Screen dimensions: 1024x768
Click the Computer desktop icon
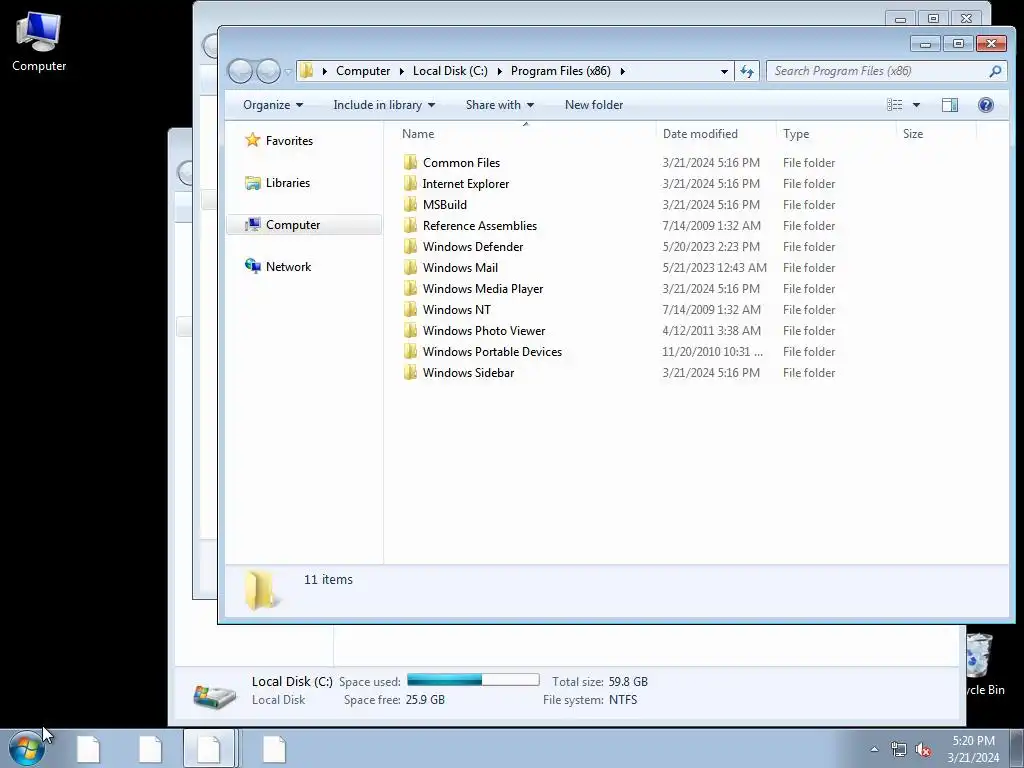coord(39,42)
